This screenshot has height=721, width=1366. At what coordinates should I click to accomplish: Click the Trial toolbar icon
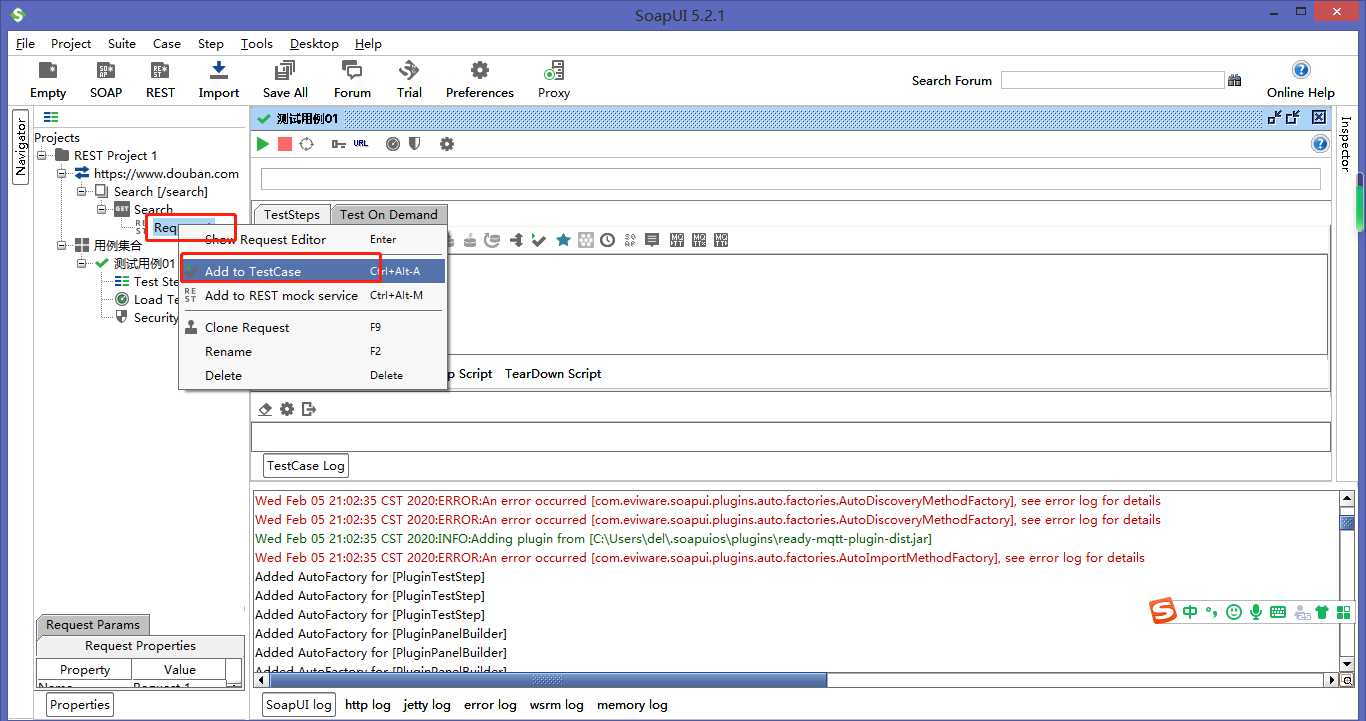point(409,80)
